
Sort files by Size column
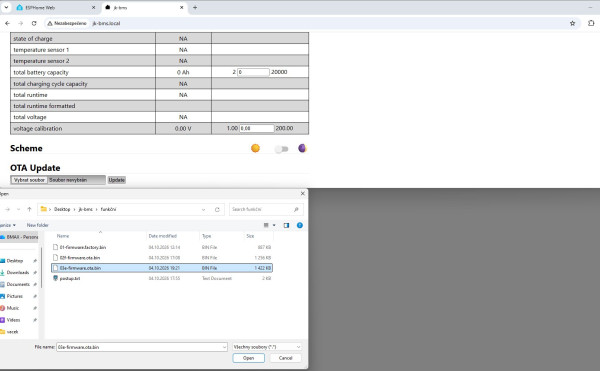coord(250,236)
